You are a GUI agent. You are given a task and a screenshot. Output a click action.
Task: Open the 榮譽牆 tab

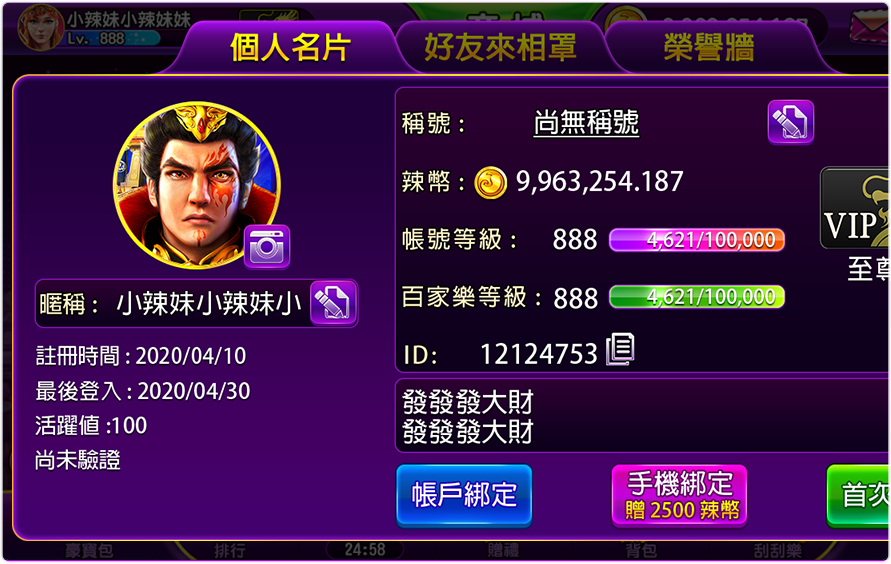click(x=709, y=47)
